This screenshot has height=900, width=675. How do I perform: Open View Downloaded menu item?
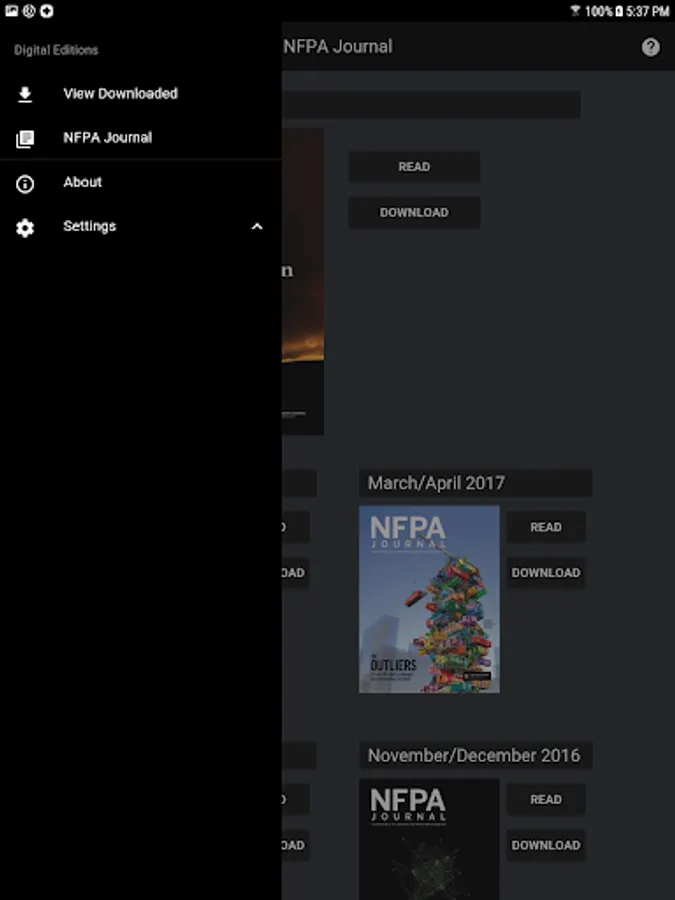(141, 94)
